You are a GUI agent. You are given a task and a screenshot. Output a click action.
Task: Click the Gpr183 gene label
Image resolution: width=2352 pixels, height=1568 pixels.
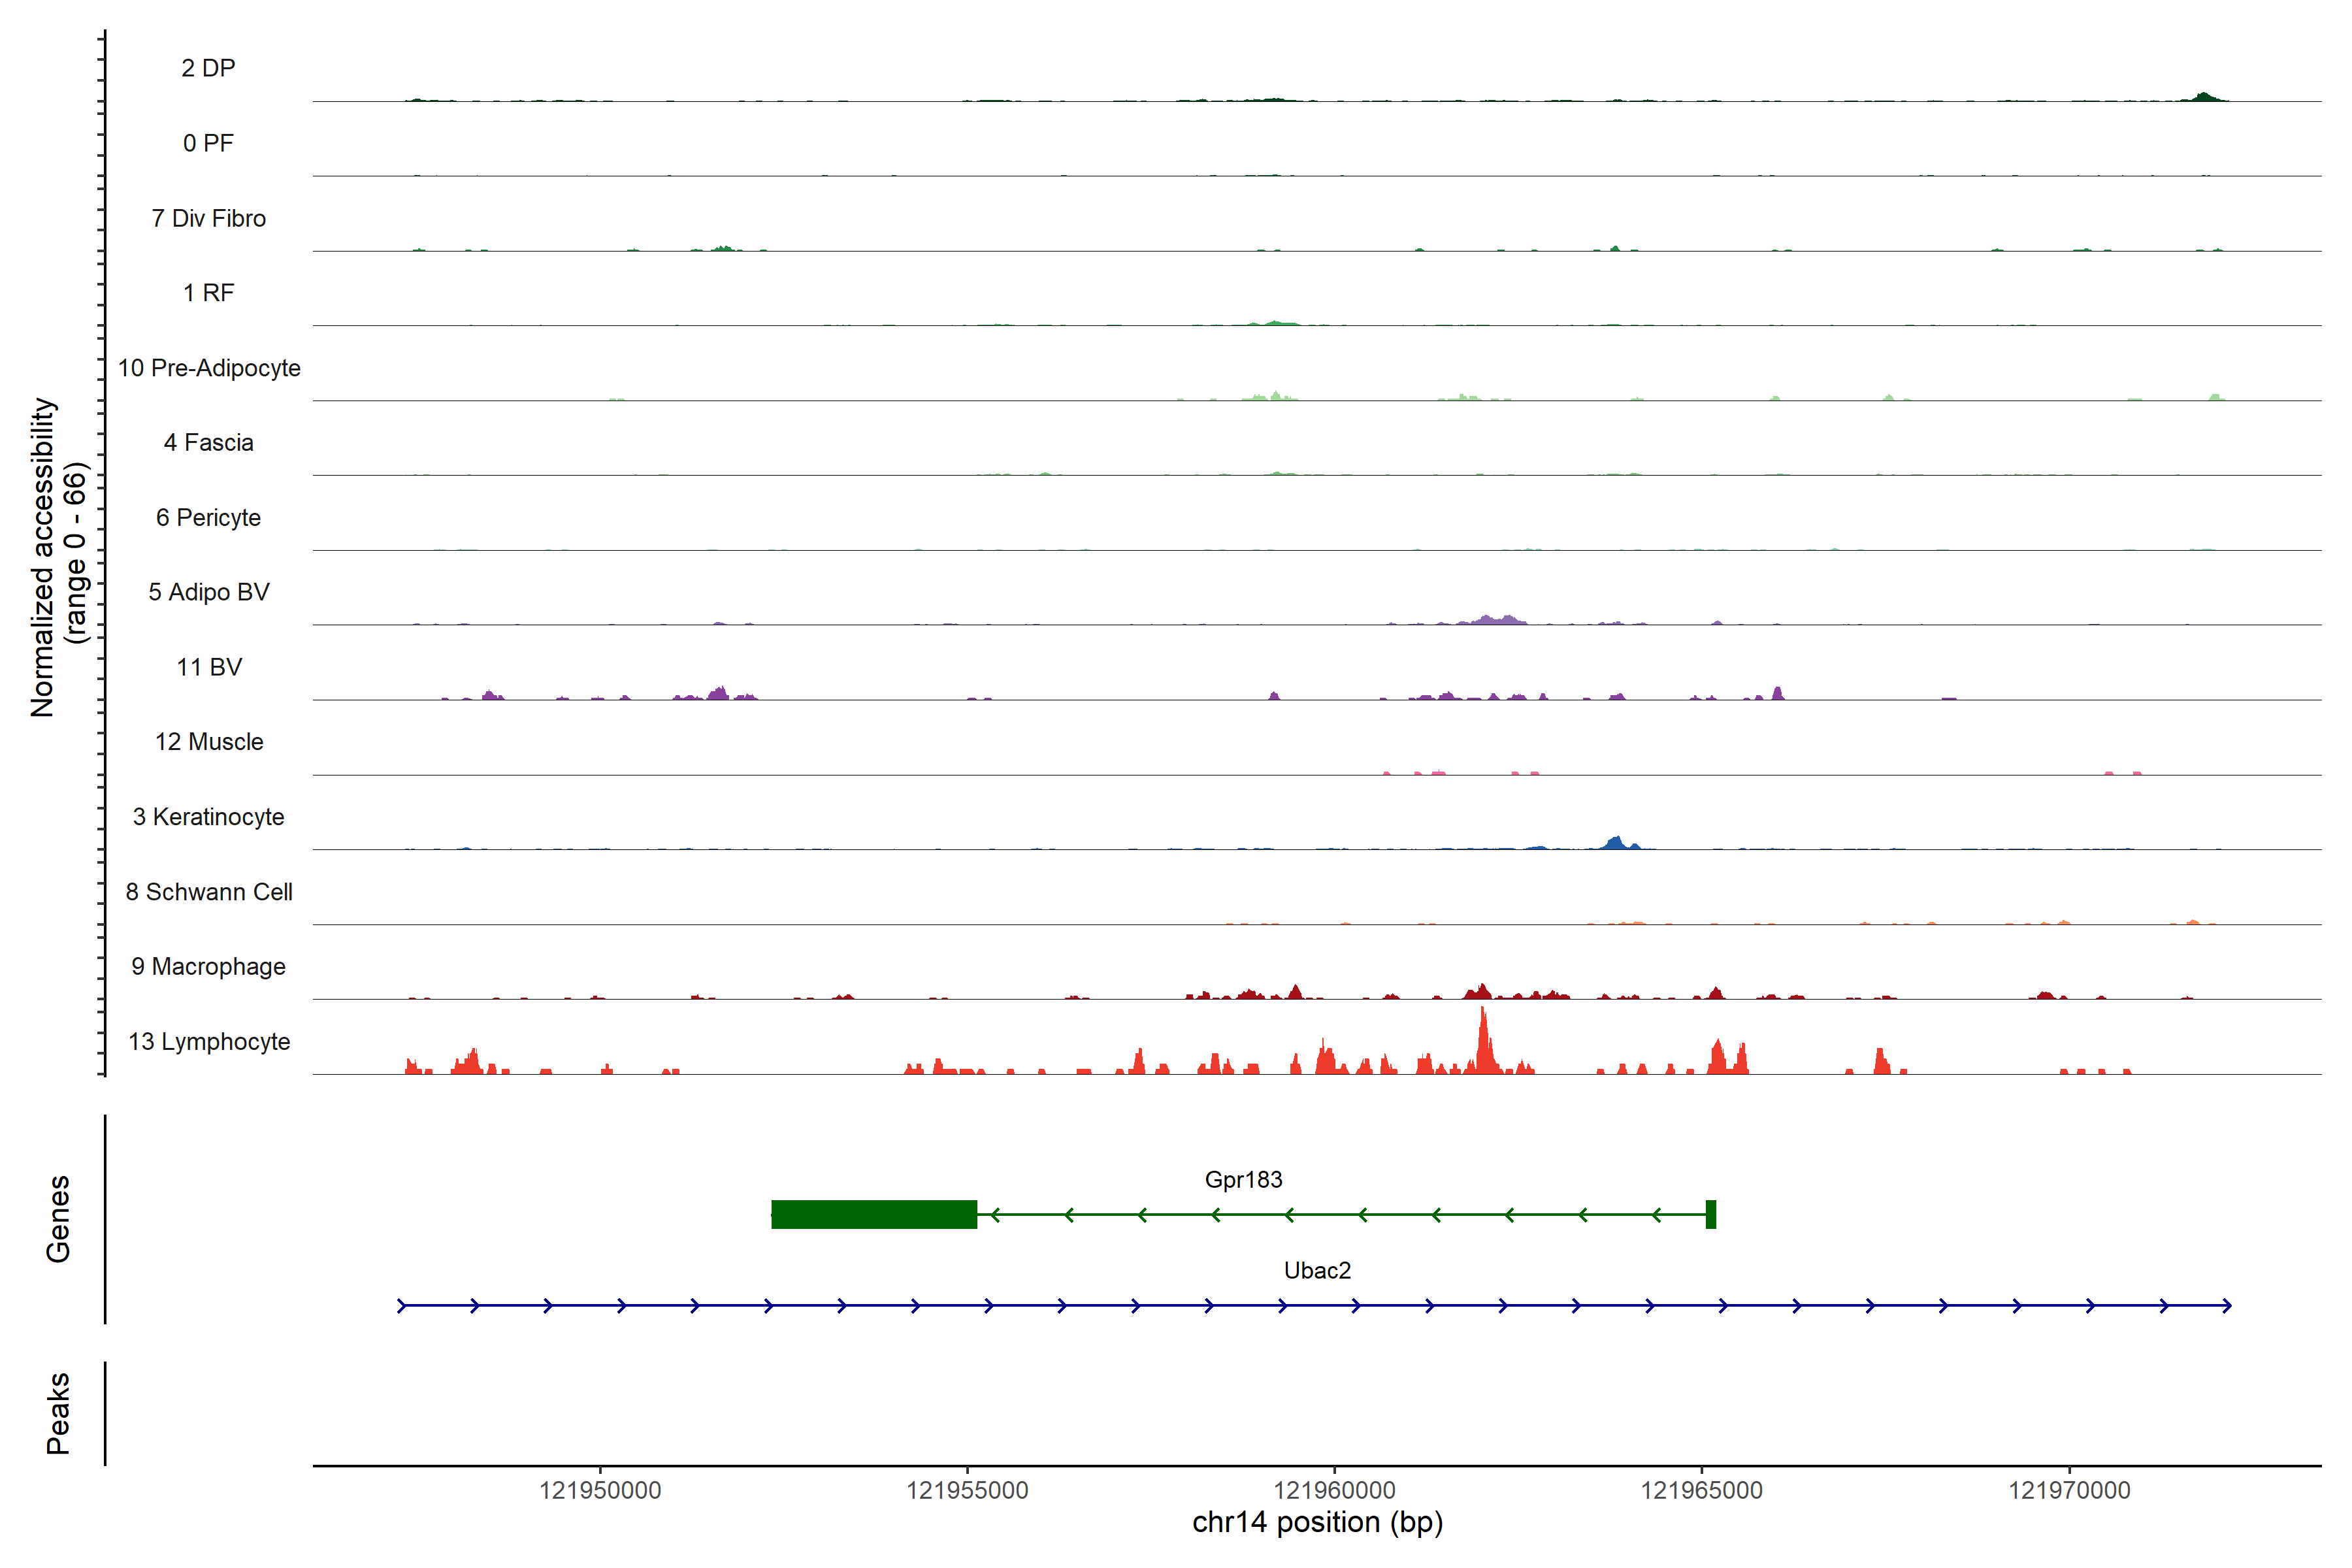1243,1180
